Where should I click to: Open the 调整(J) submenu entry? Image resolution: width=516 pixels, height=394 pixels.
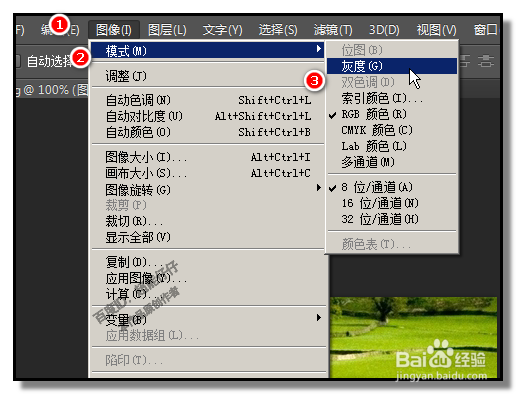click(208, 76)
